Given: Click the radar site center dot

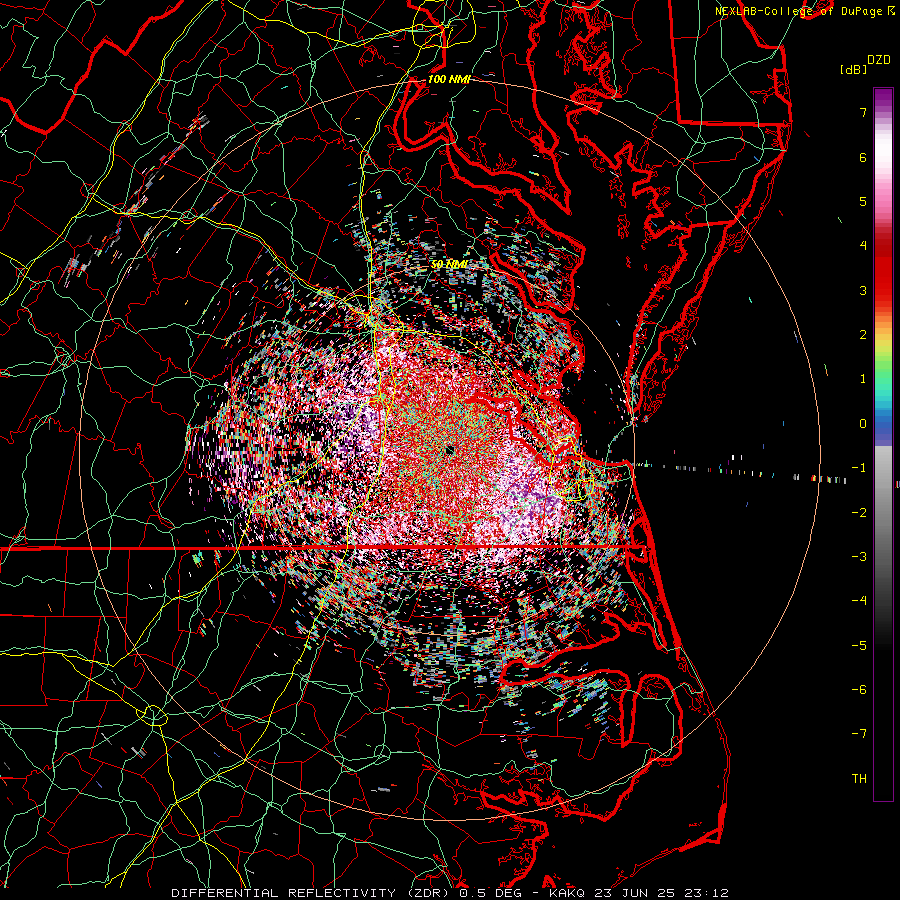Looking at the screenshot, I should (x=449, y=450).
